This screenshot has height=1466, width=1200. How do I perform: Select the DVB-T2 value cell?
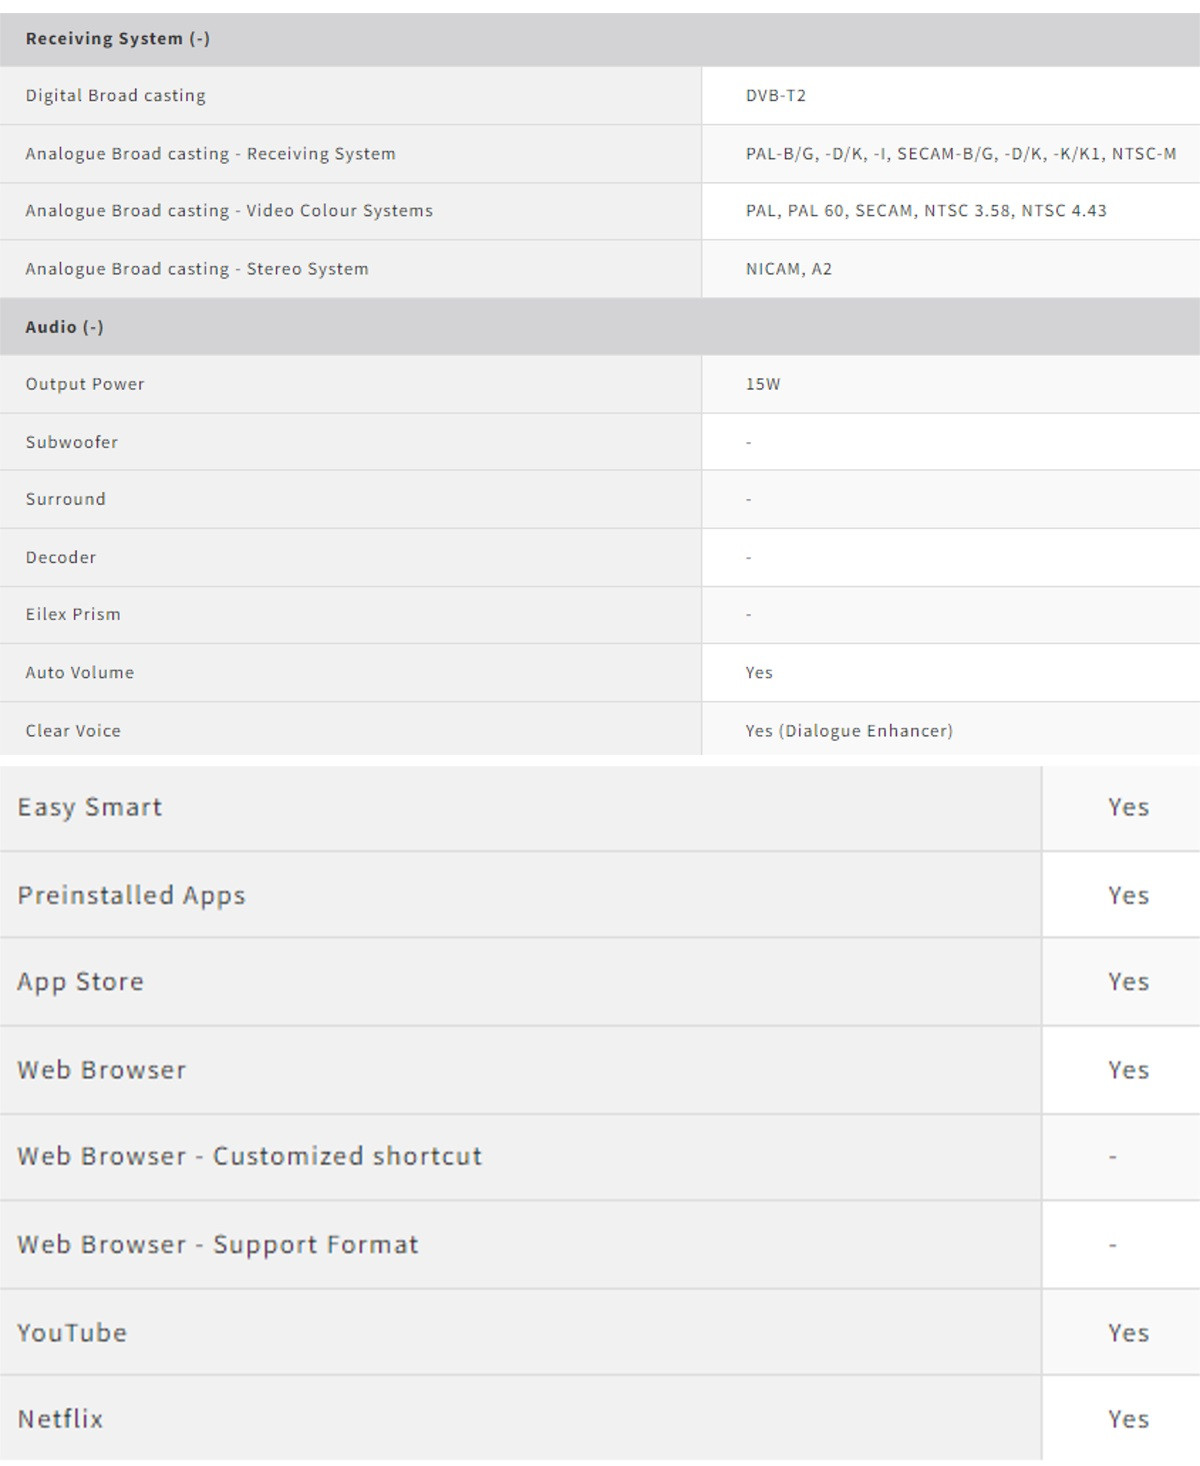776,96
